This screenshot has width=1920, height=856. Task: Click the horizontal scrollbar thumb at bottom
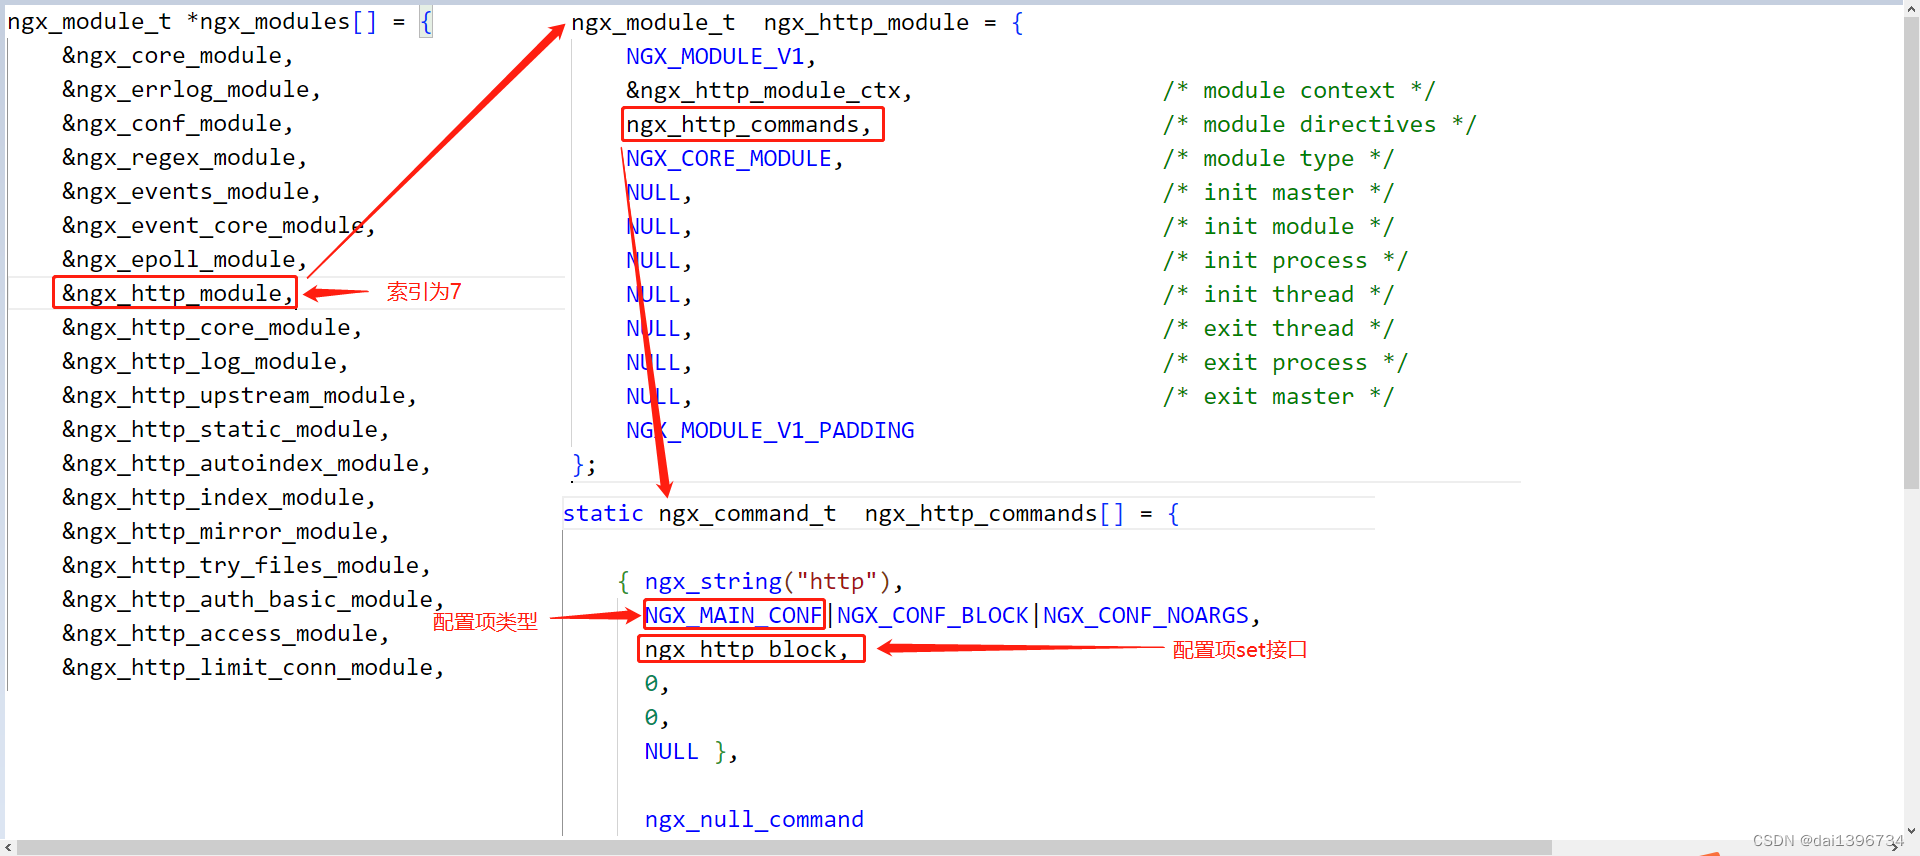click(x=784, y=847)
